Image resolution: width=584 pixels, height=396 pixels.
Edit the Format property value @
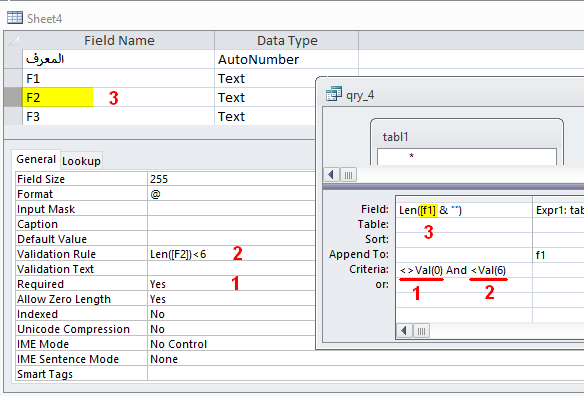coord(231,194)
